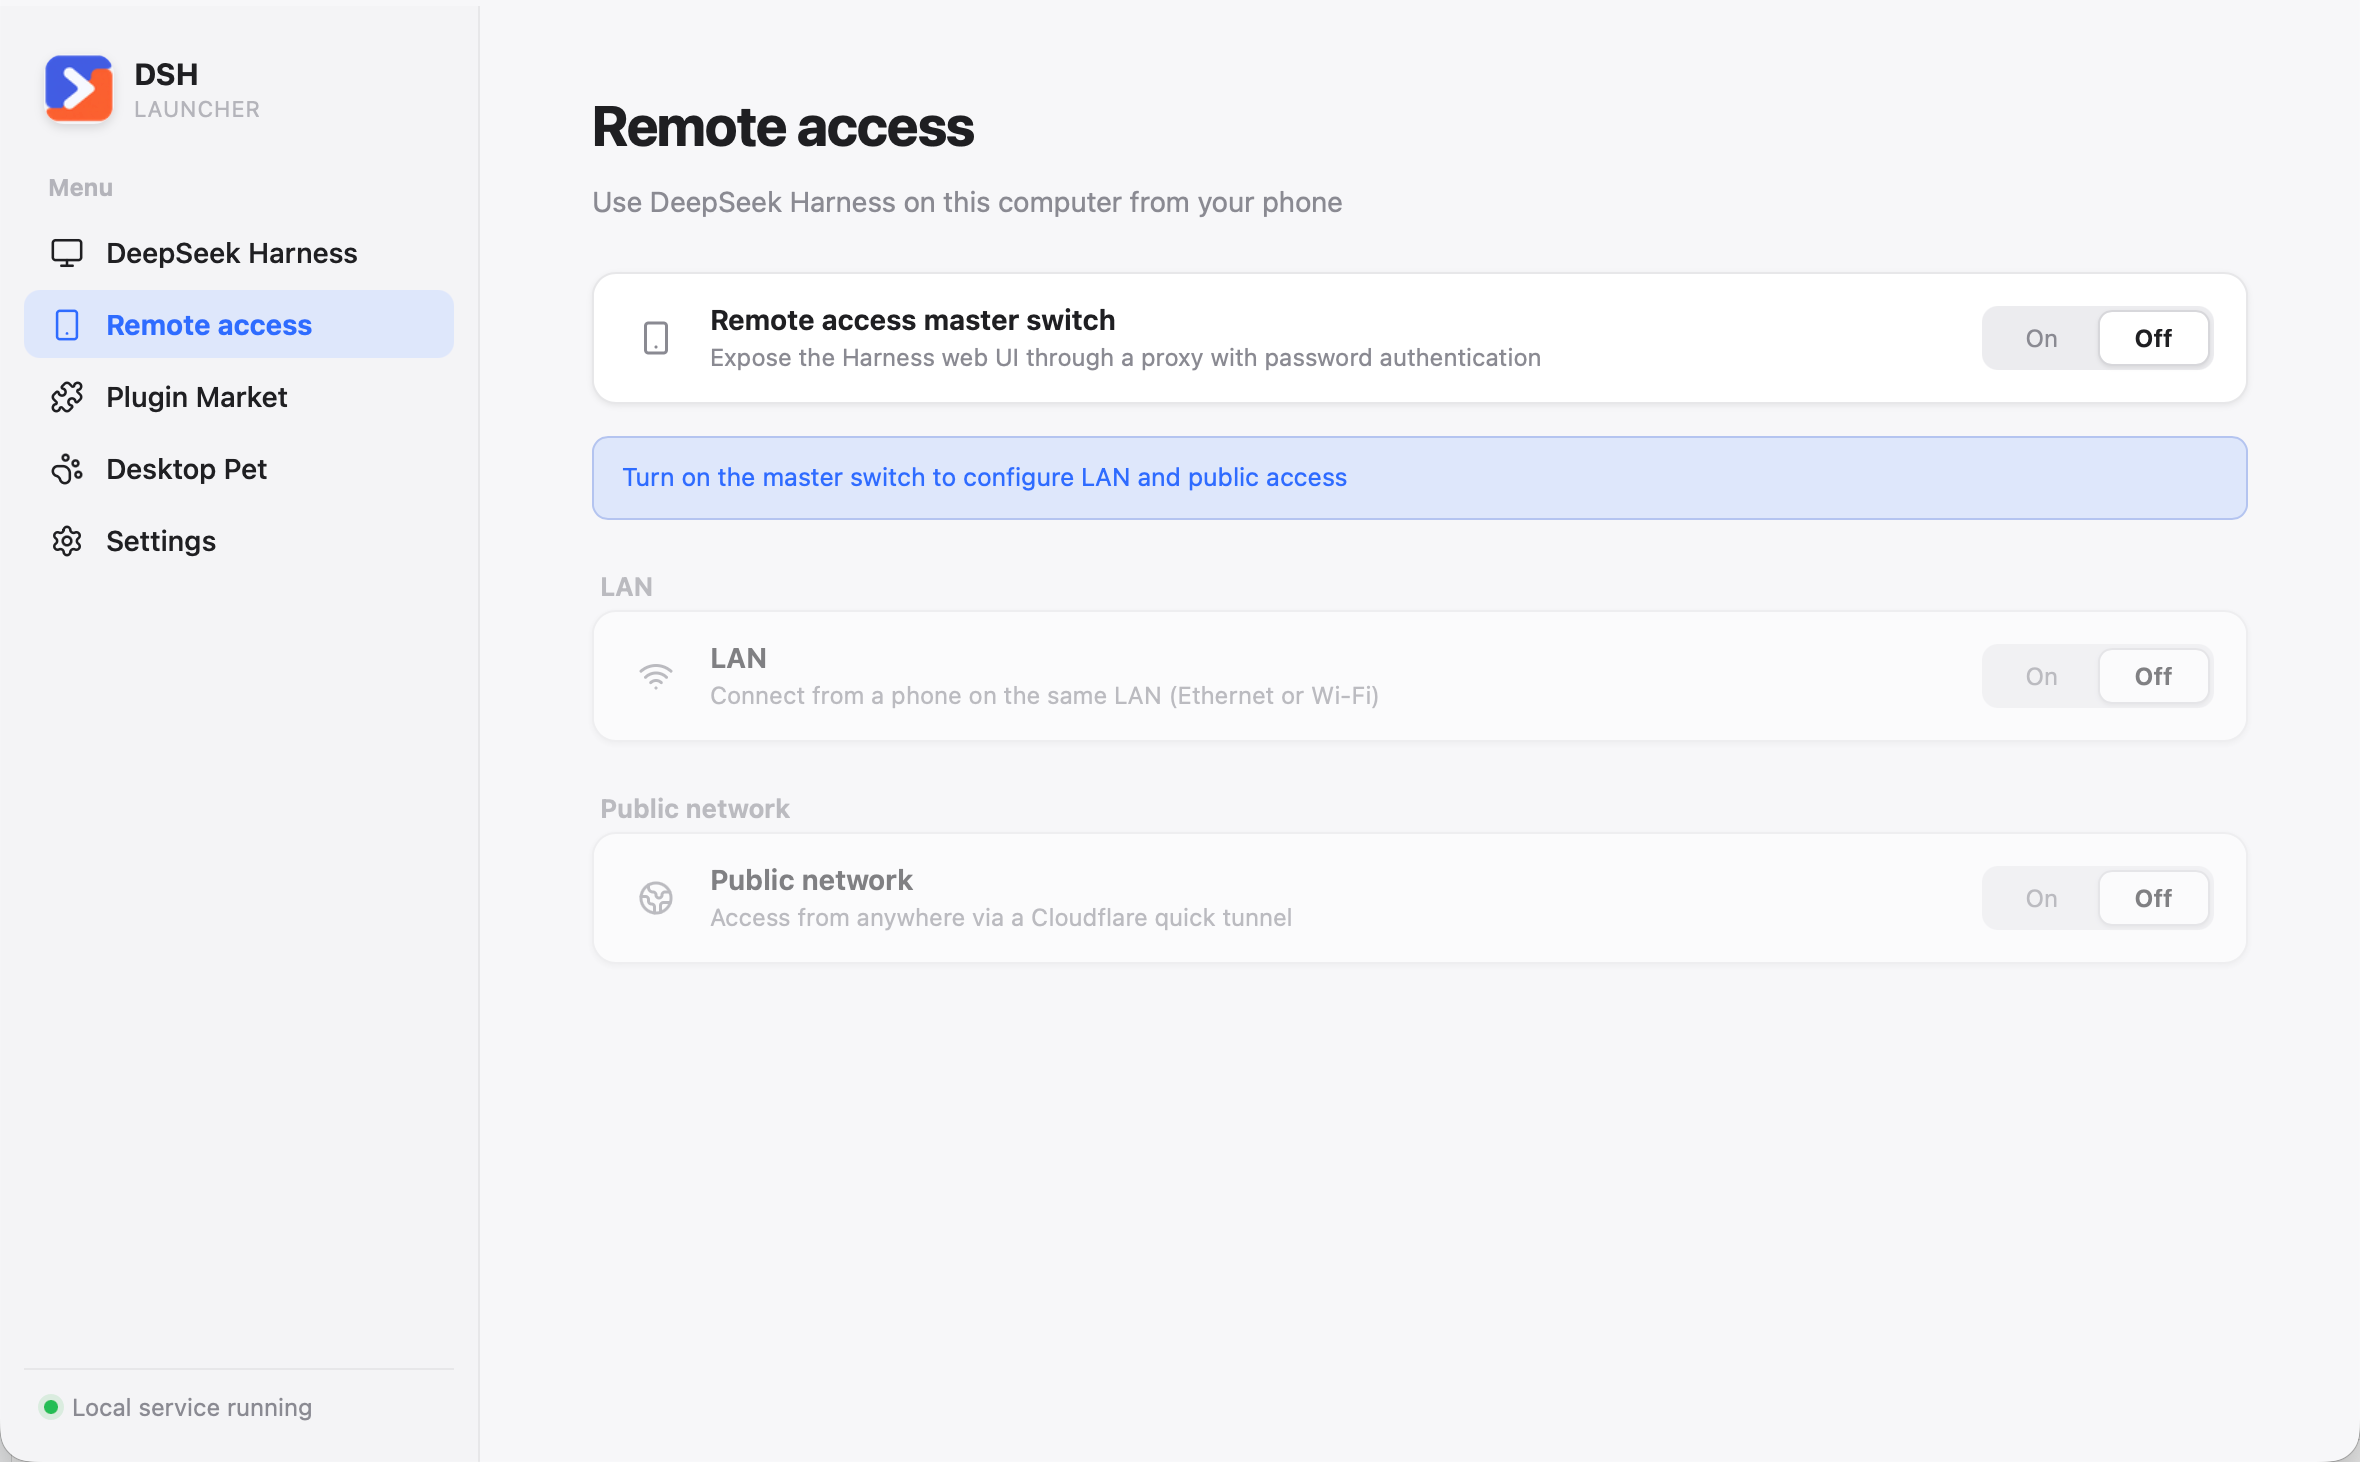2360x1462 pixels.
Task: Click the 'LAN' section heading above the card
Action: coord(626,586)
